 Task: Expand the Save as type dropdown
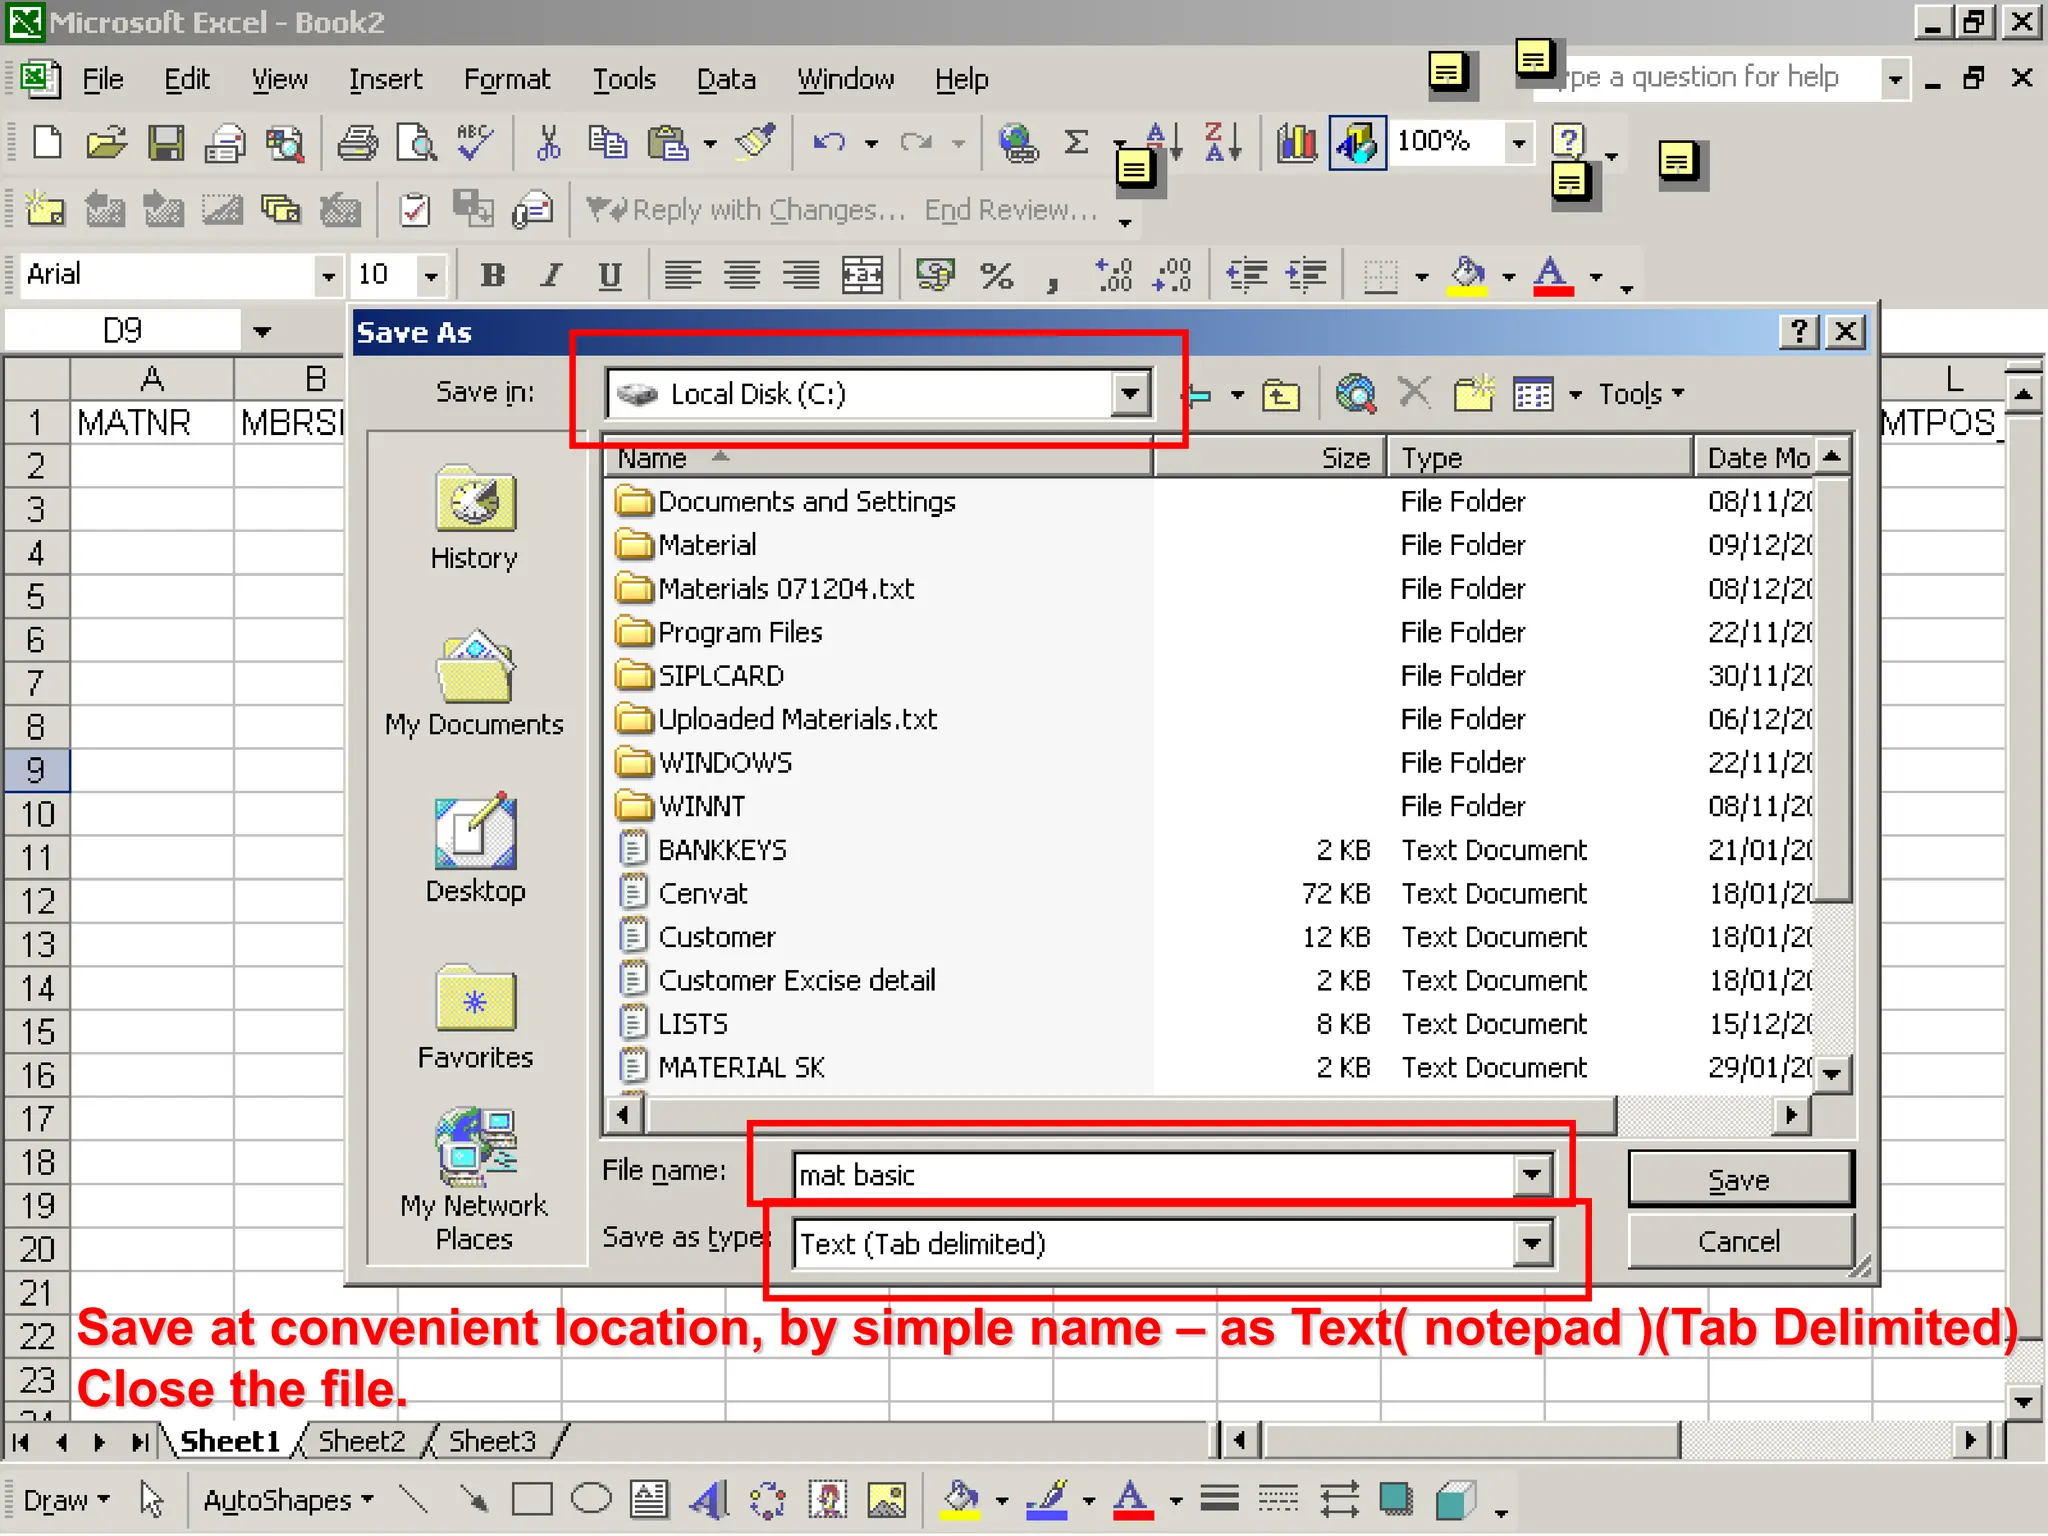click(1532, 1244)
